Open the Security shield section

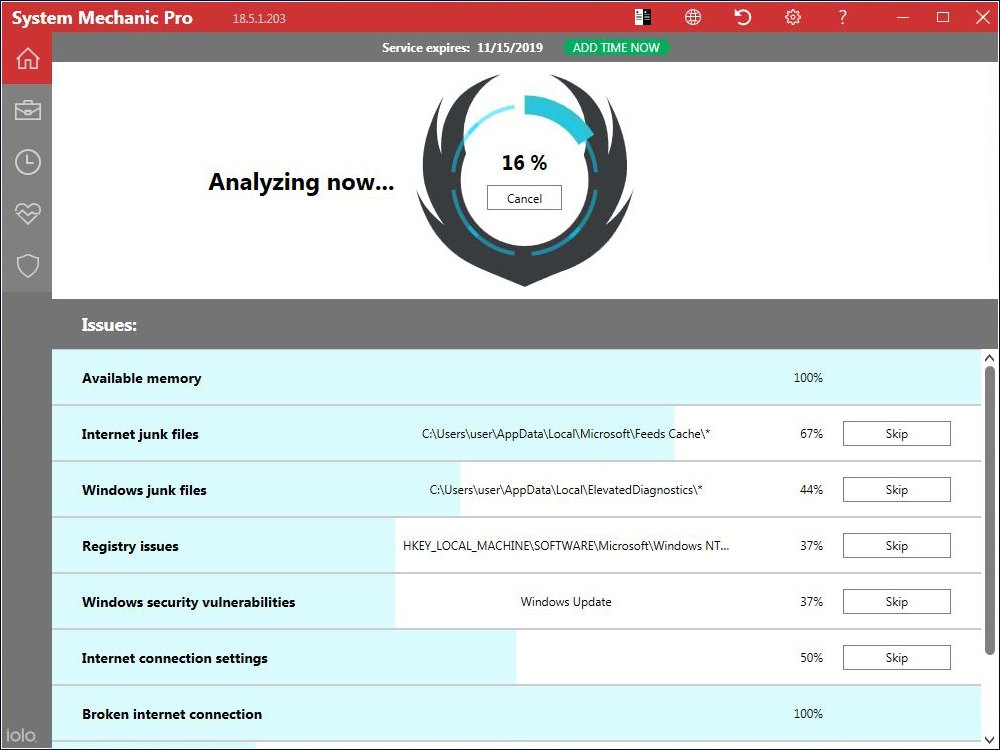tap(27, 265)
